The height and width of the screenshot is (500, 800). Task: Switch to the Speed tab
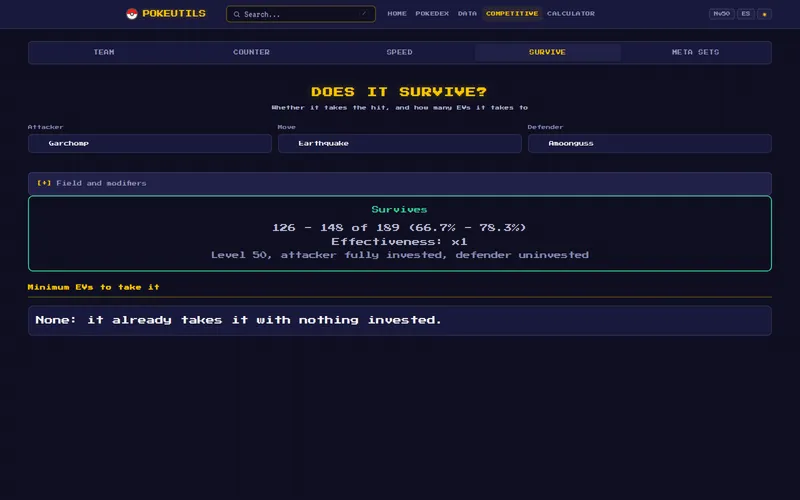click(399, 53)
